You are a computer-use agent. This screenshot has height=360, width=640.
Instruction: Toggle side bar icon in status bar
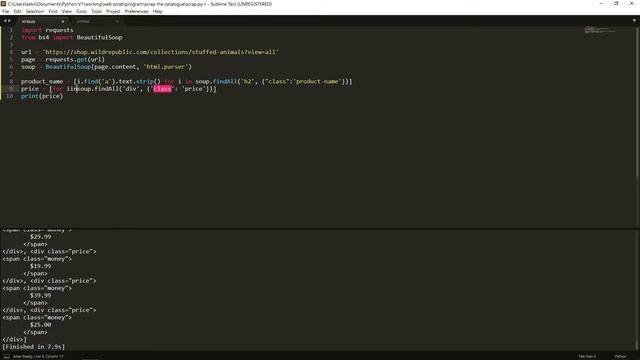6,356
